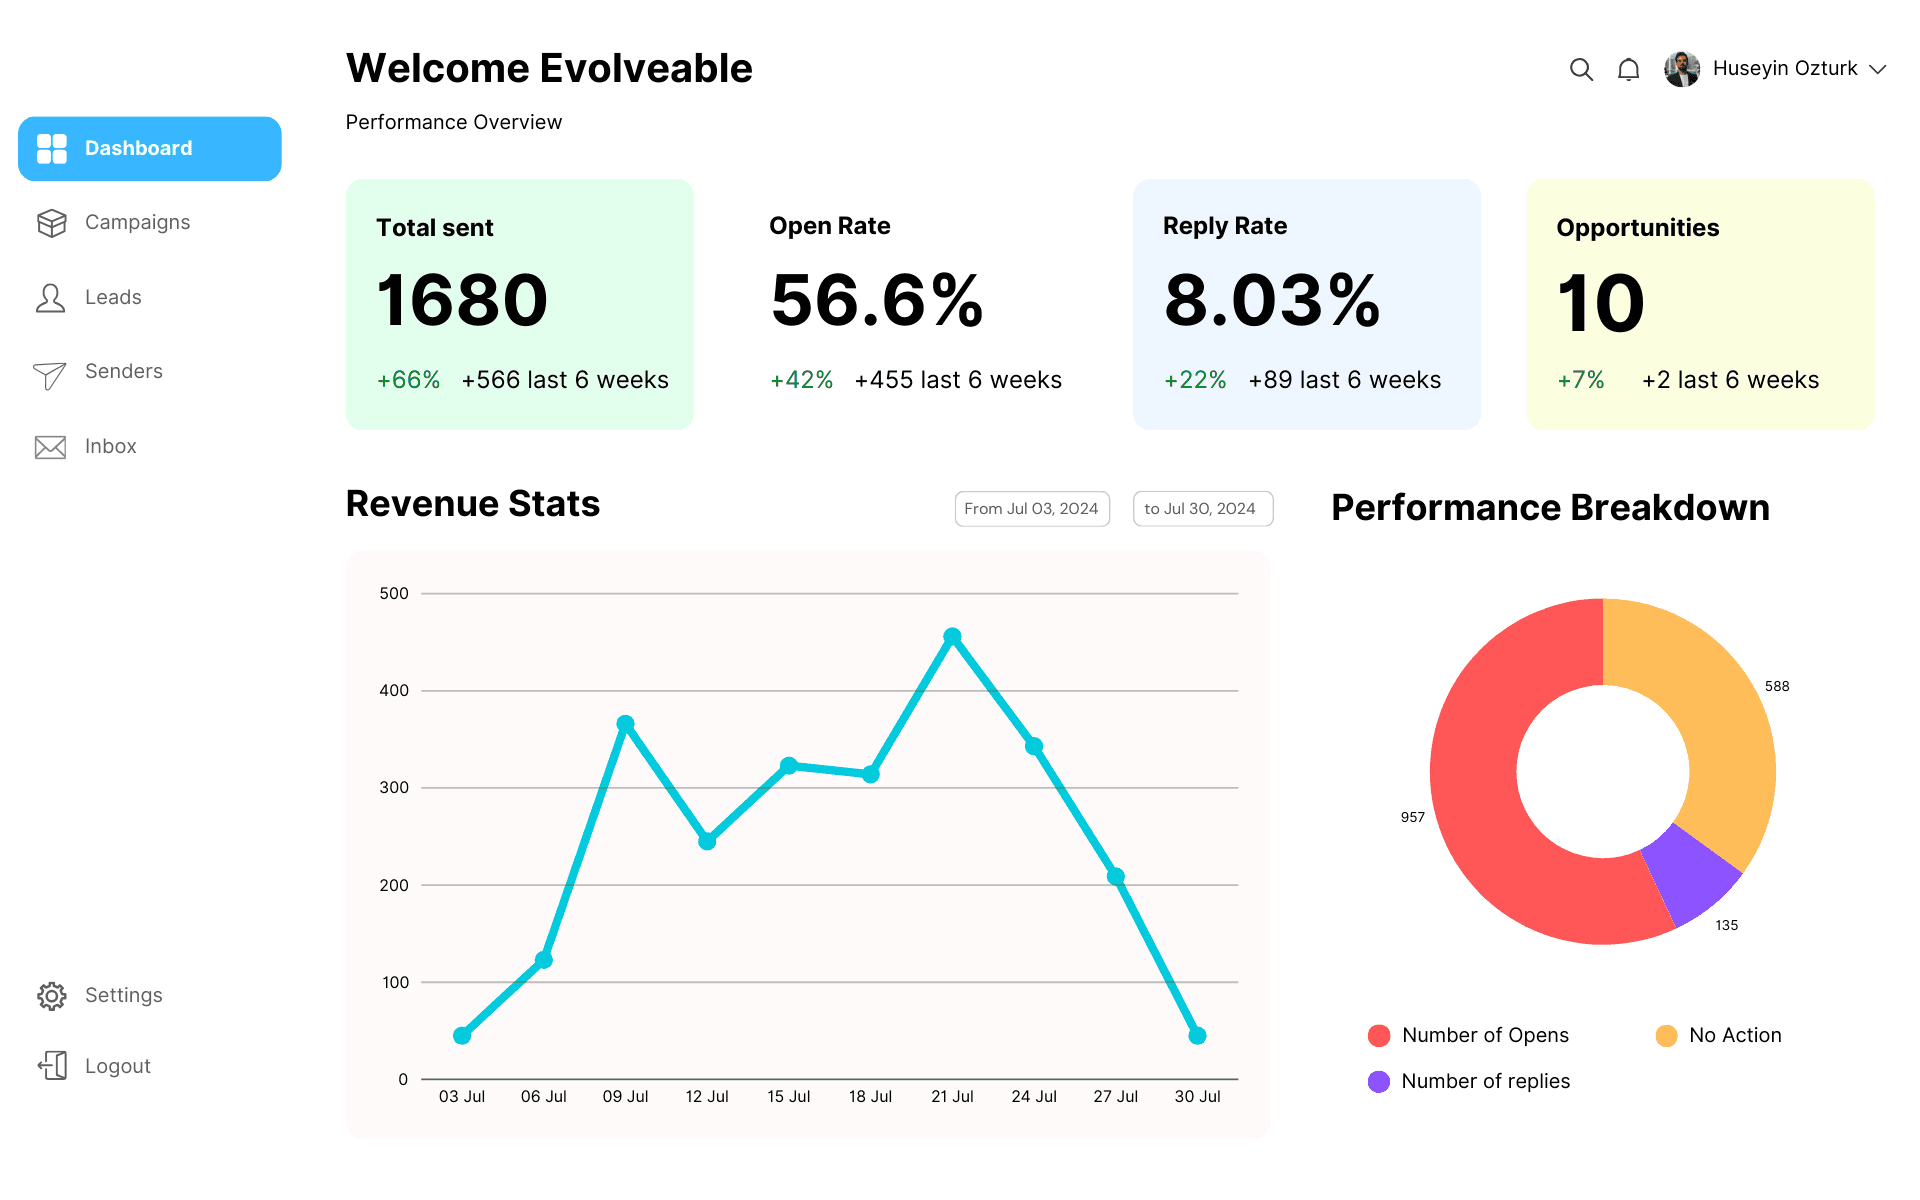Screen dimensions: 1920x1200
Task: Set the From Jul 03, 2024 date
Action: pos(1032,508)
